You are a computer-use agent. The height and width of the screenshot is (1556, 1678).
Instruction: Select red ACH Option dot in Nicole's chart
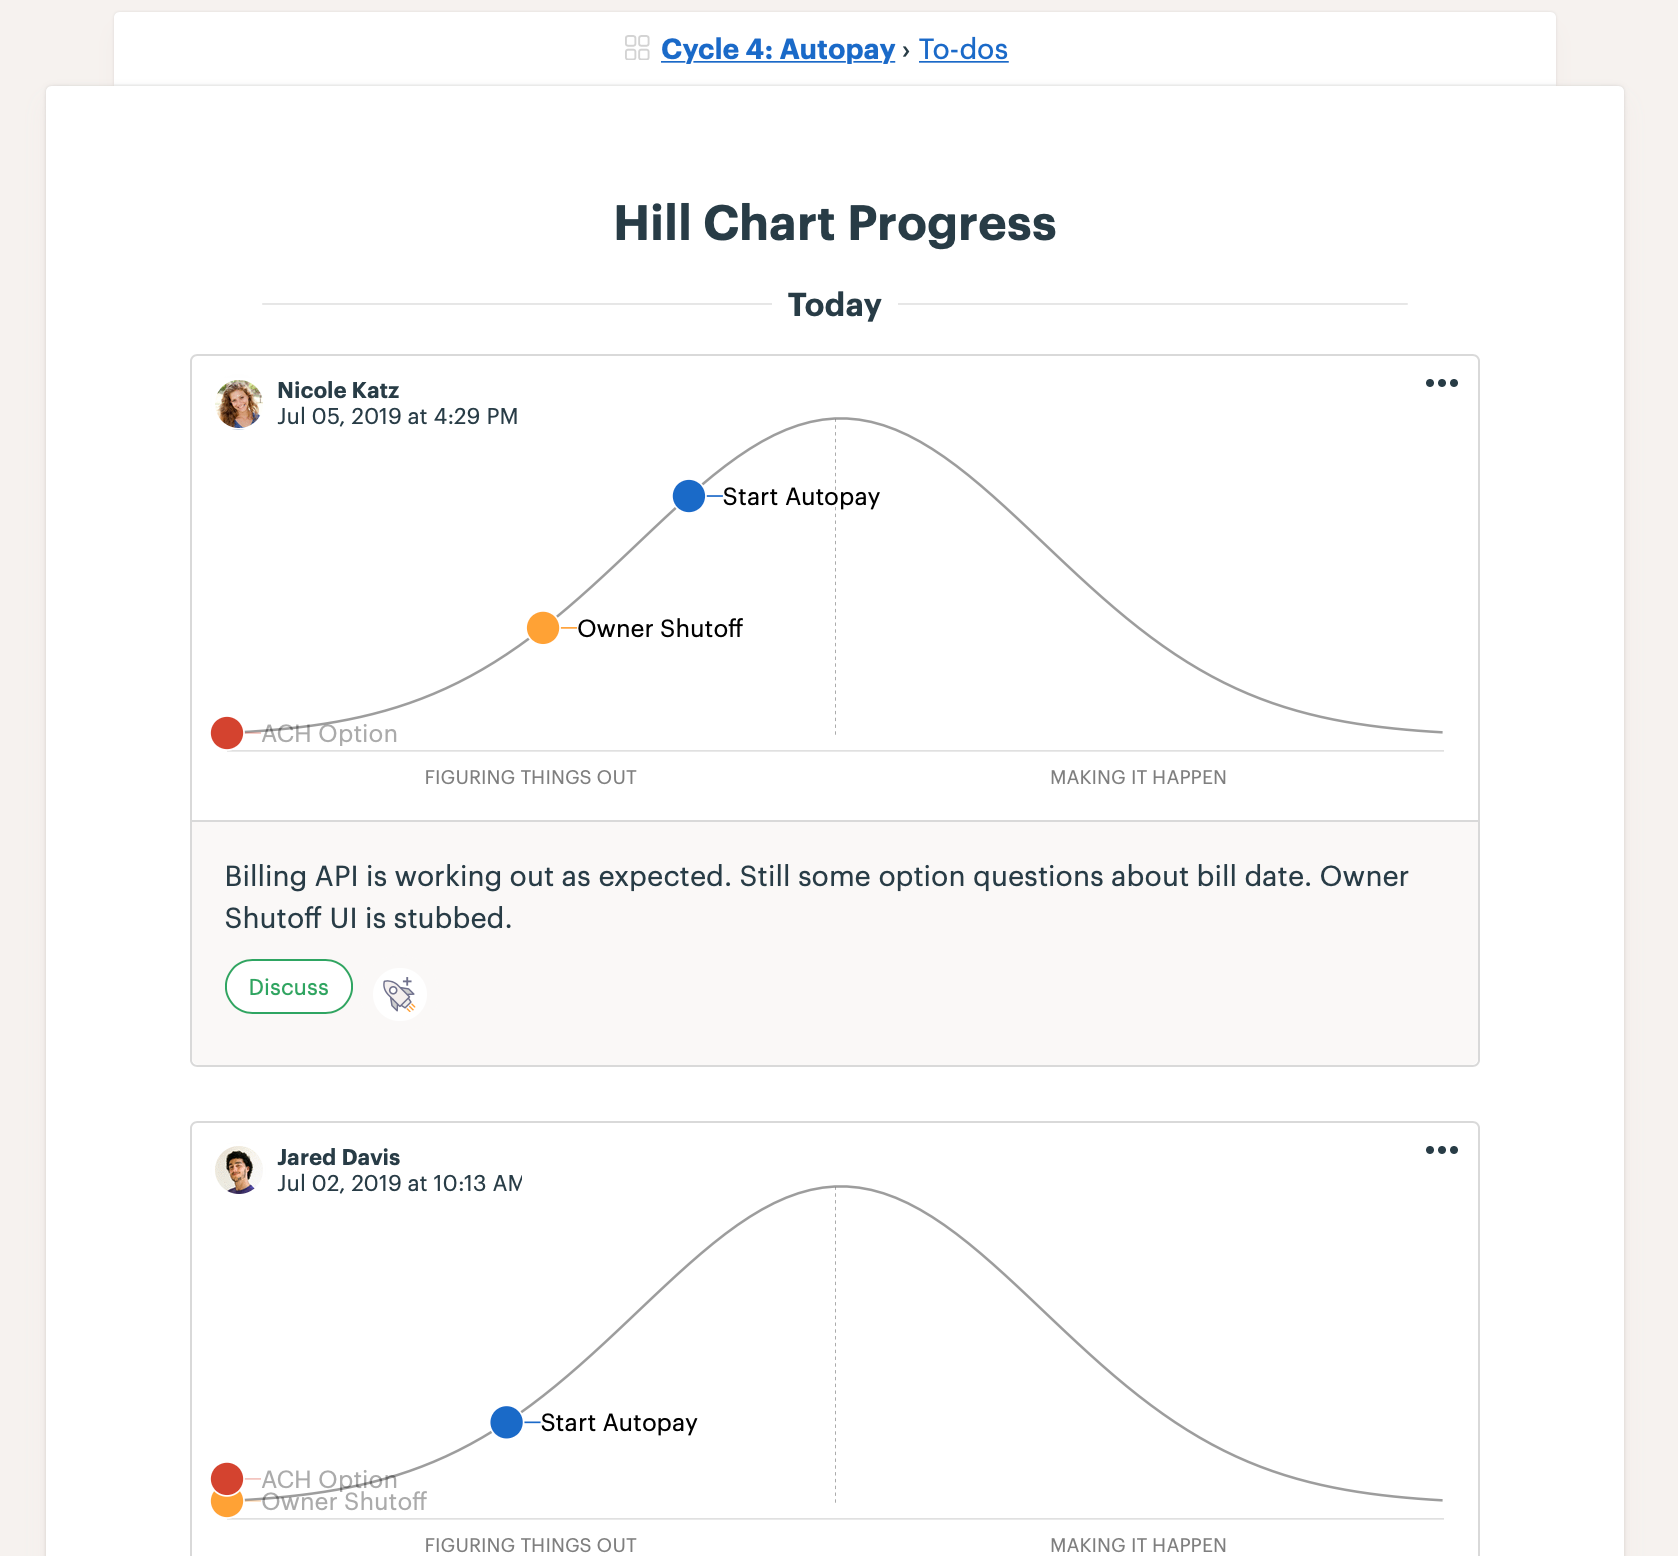click(227, 733)
